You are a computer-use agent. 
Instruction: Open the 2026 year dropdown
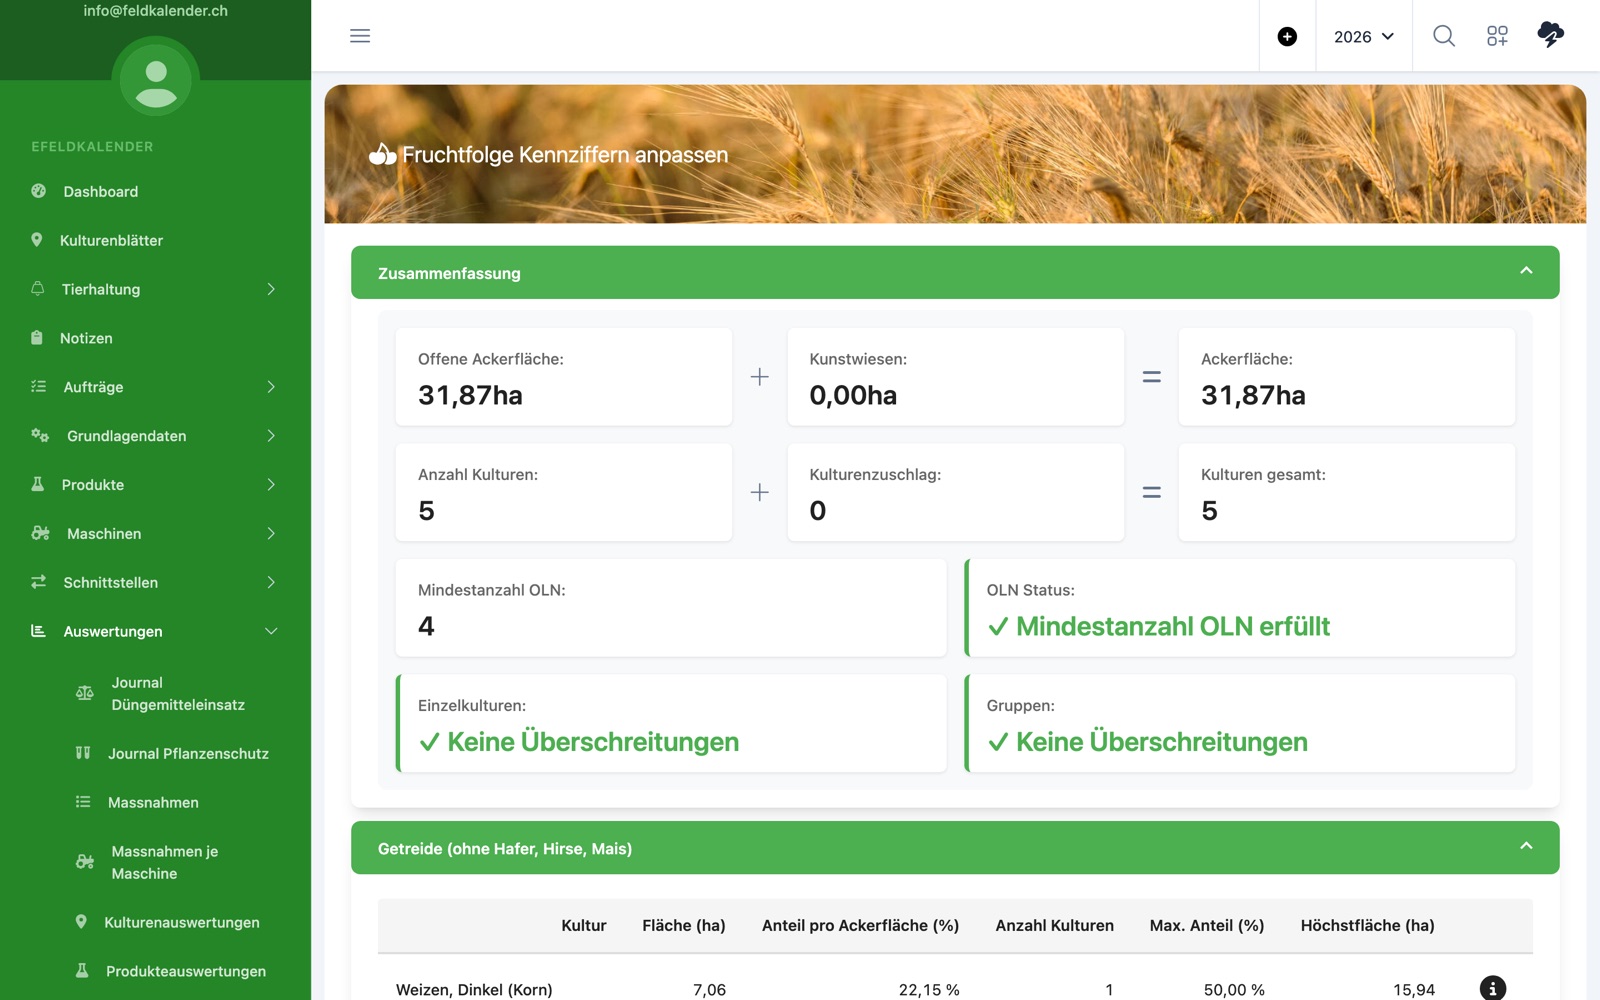1364,37
